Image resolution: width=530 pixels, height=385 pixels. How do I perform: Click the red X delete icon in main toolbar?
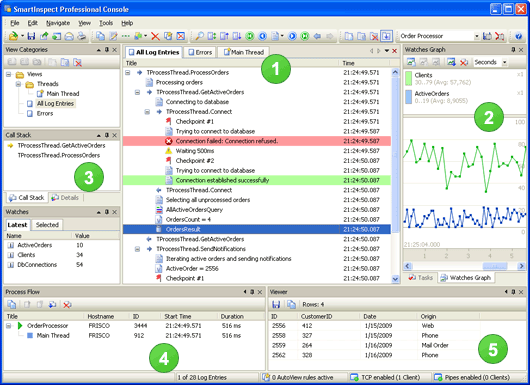point(155,36)
